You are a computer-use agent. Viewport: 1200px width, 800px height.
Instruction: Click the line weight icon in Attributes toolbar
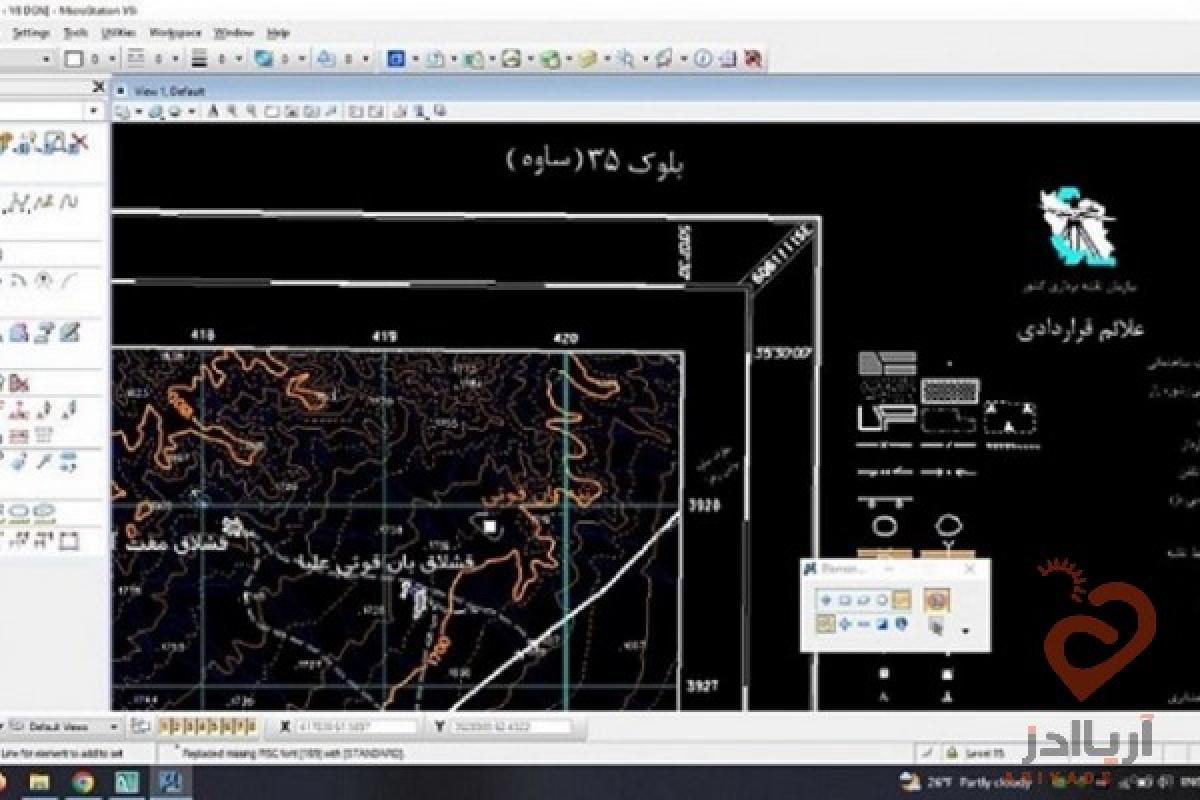click(200, 59)
